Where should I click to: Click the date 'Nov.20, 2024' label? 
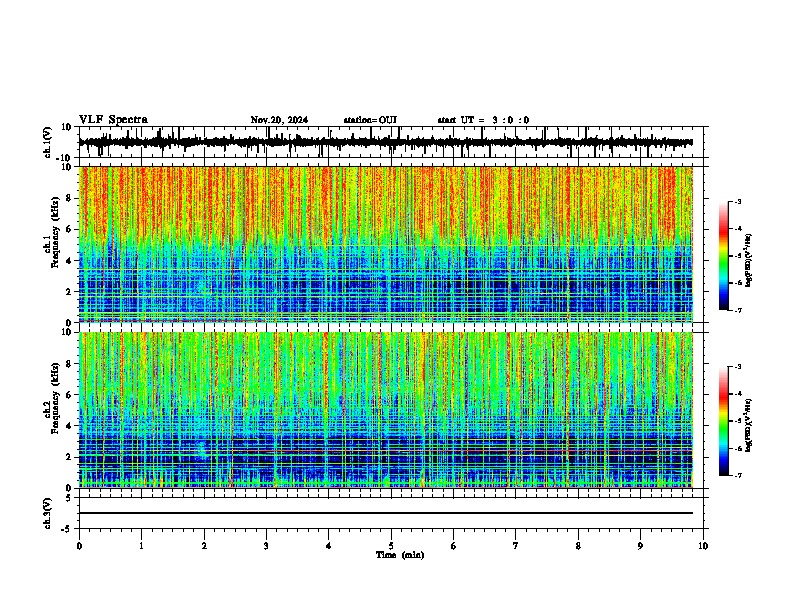tap(279, 120)
